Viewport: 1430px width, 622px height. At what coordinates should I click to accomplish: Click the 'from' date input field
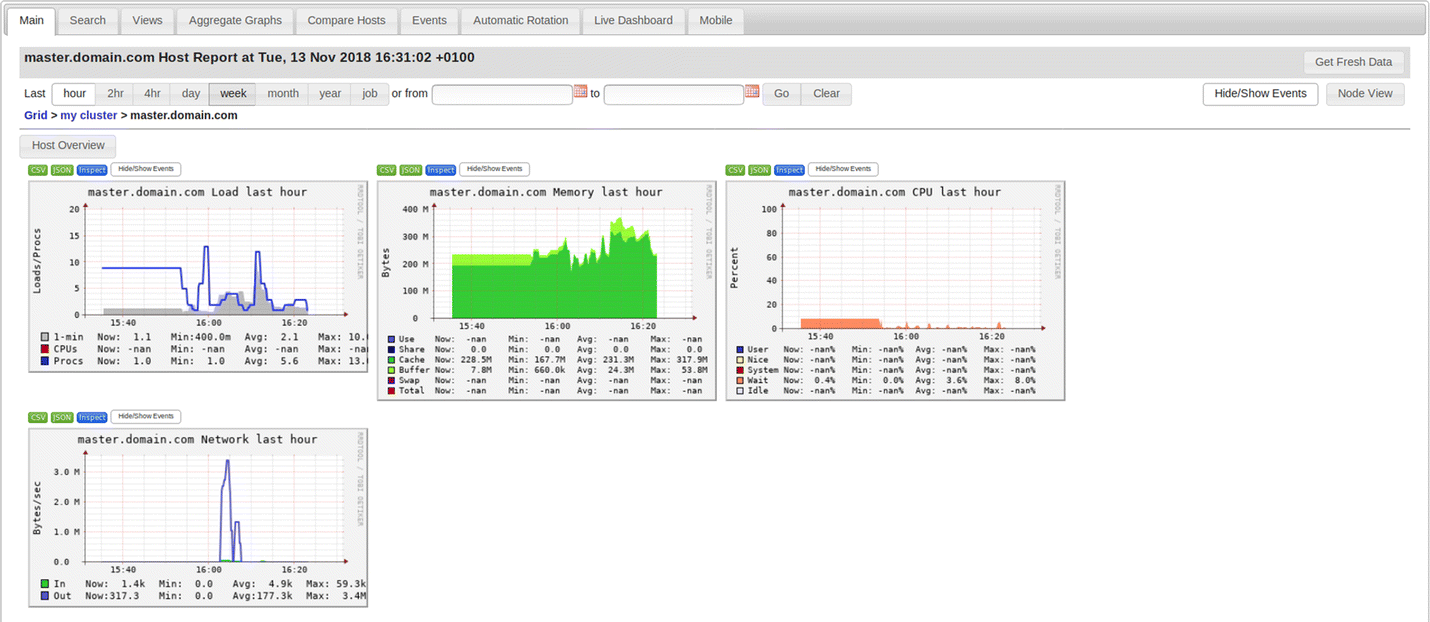point(502,94)
